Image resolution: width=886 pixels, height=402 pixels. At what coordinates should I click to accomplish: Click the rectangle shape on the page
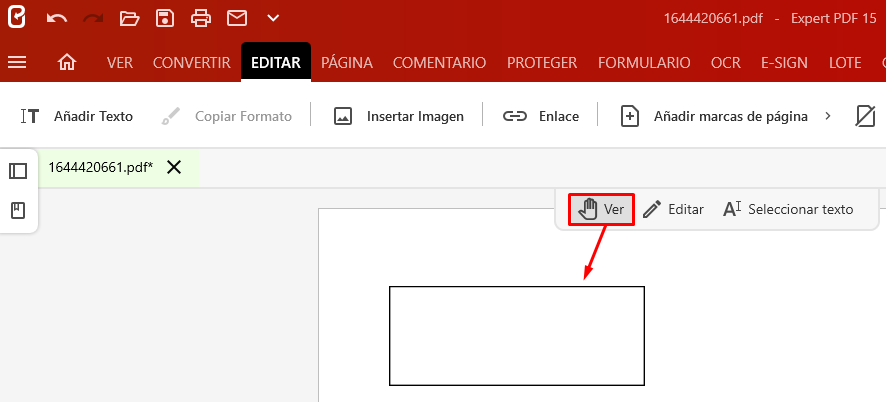coord(516,336)
